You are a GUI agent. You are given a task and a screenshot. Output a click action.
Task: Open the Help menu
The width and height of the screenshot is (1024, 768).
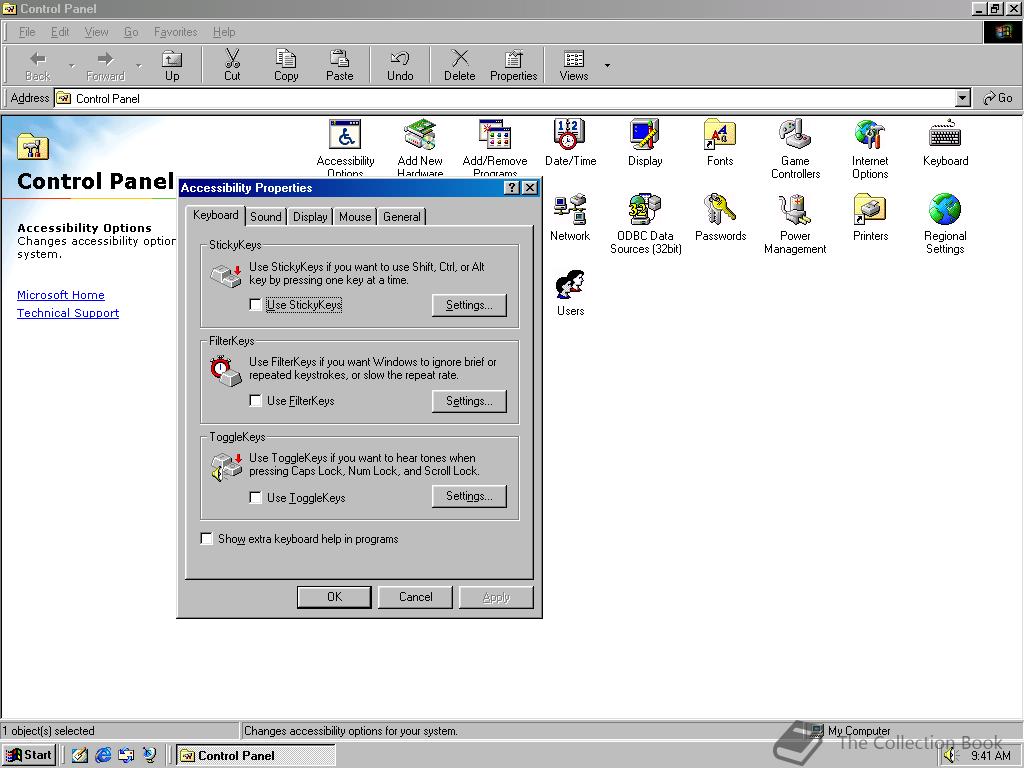[224, 32]
